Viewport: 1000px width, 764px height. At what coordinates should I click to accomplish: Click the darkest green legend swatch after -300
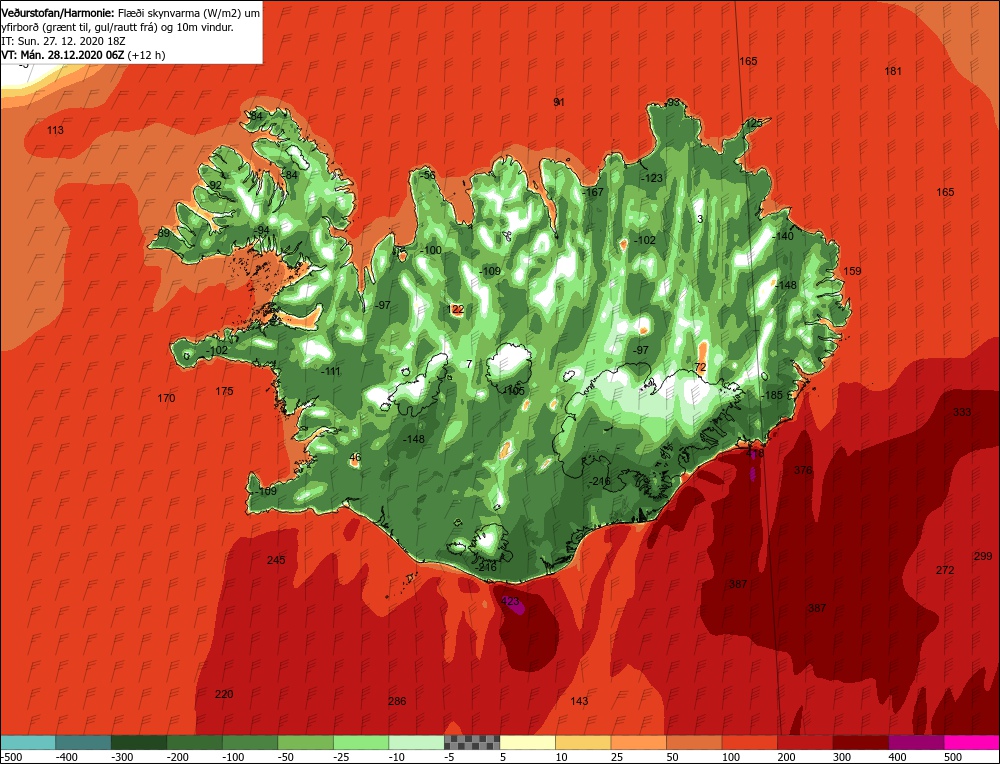tap(138, 742)
